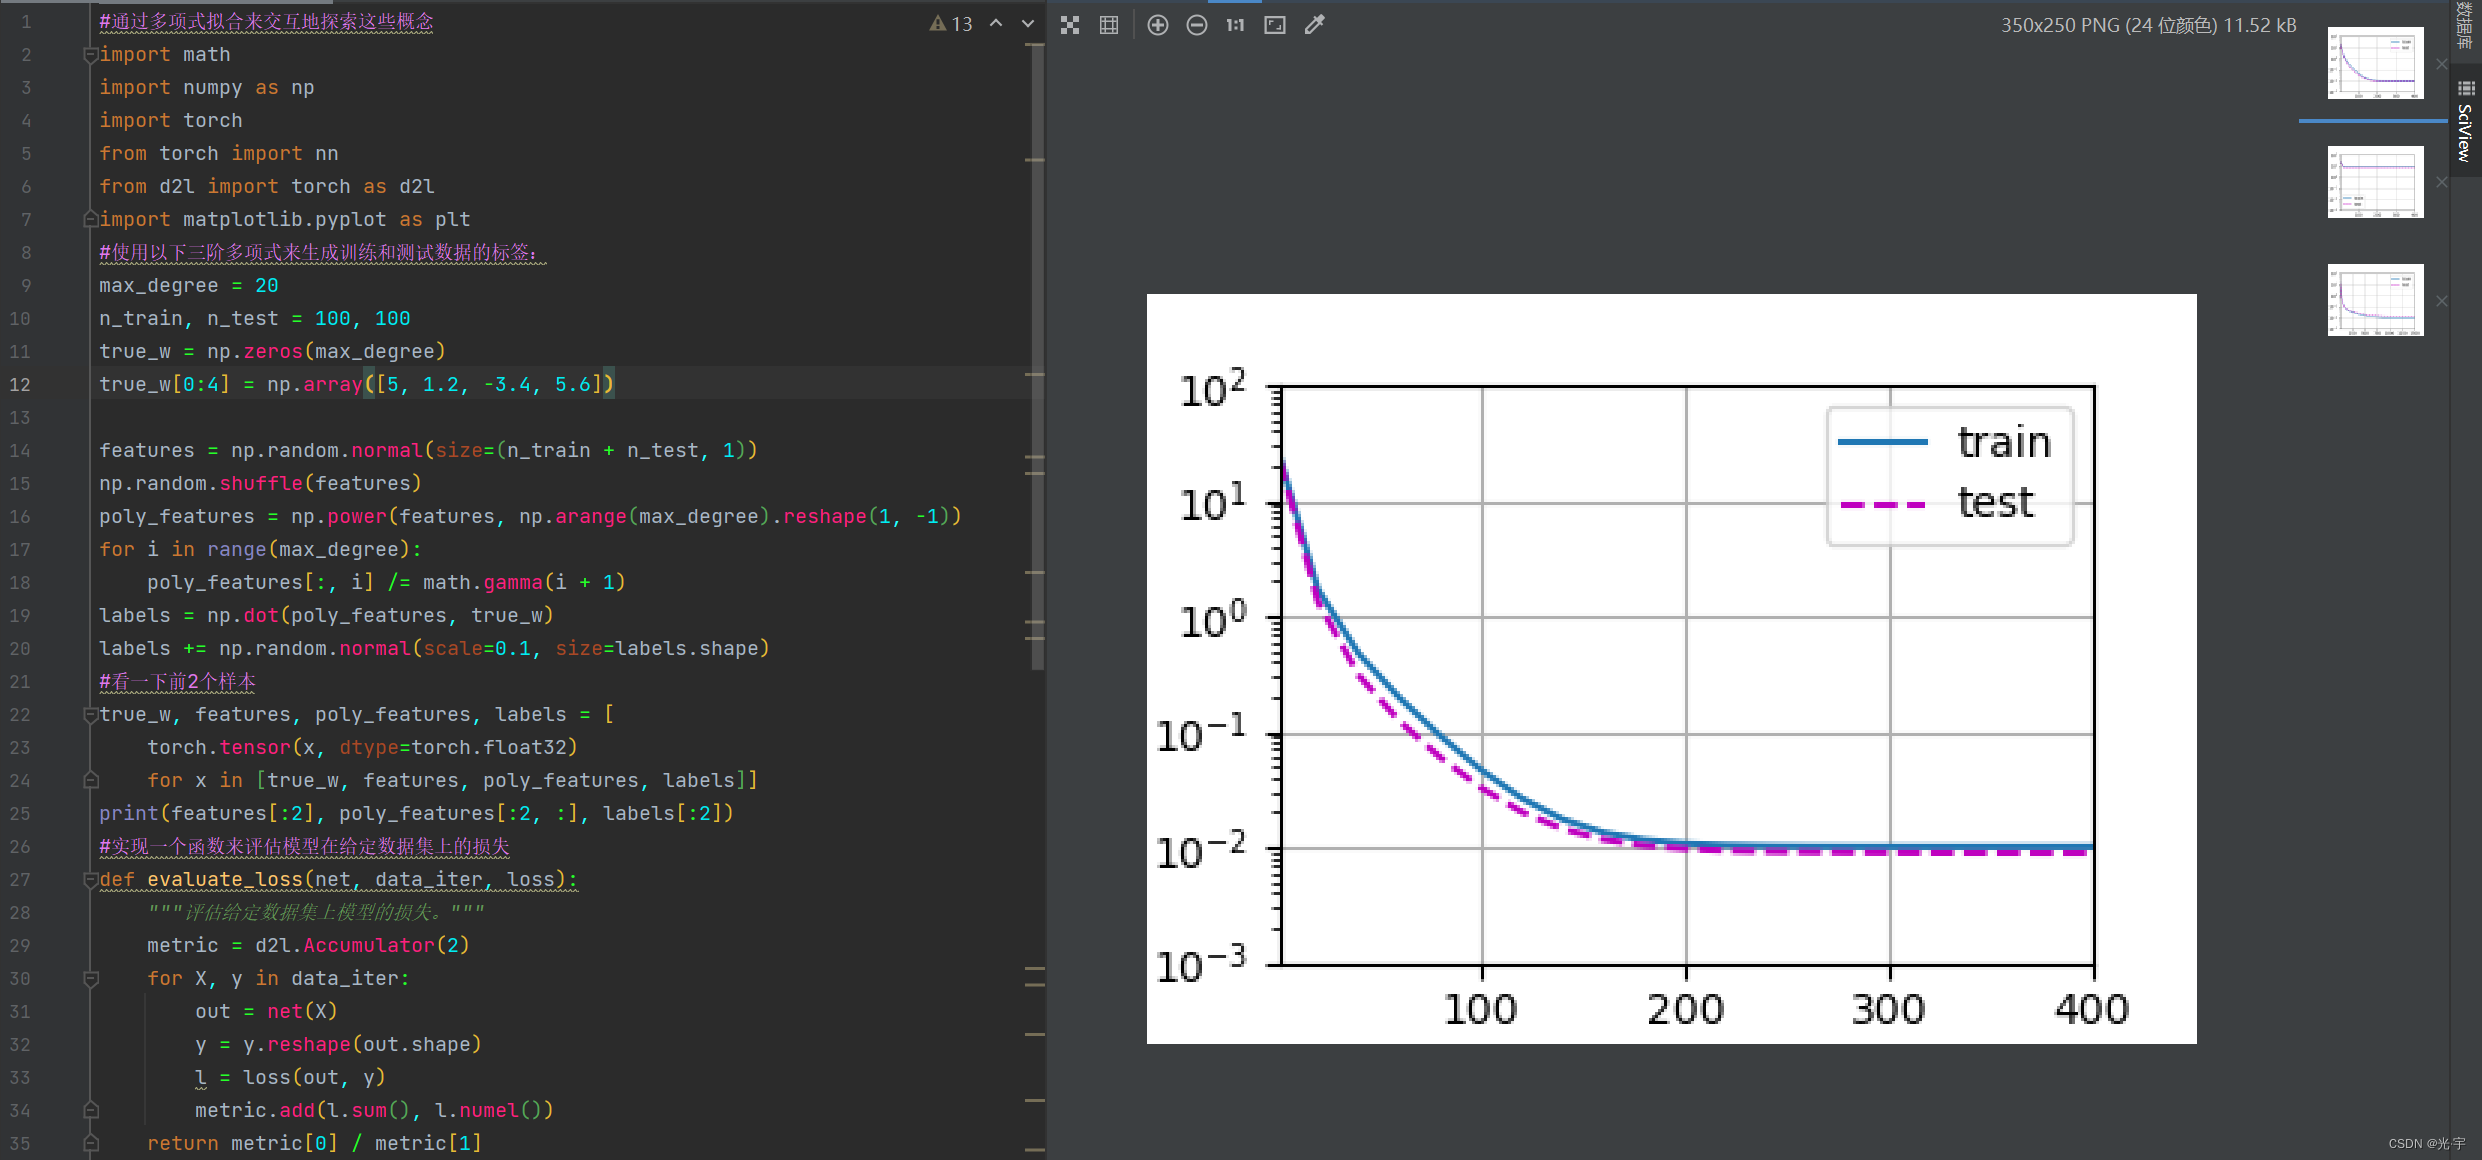The height and width of the screenshot is (1160, 2482).
Task: Click 'import math' on line 2
Action: [x=165, y=55]
